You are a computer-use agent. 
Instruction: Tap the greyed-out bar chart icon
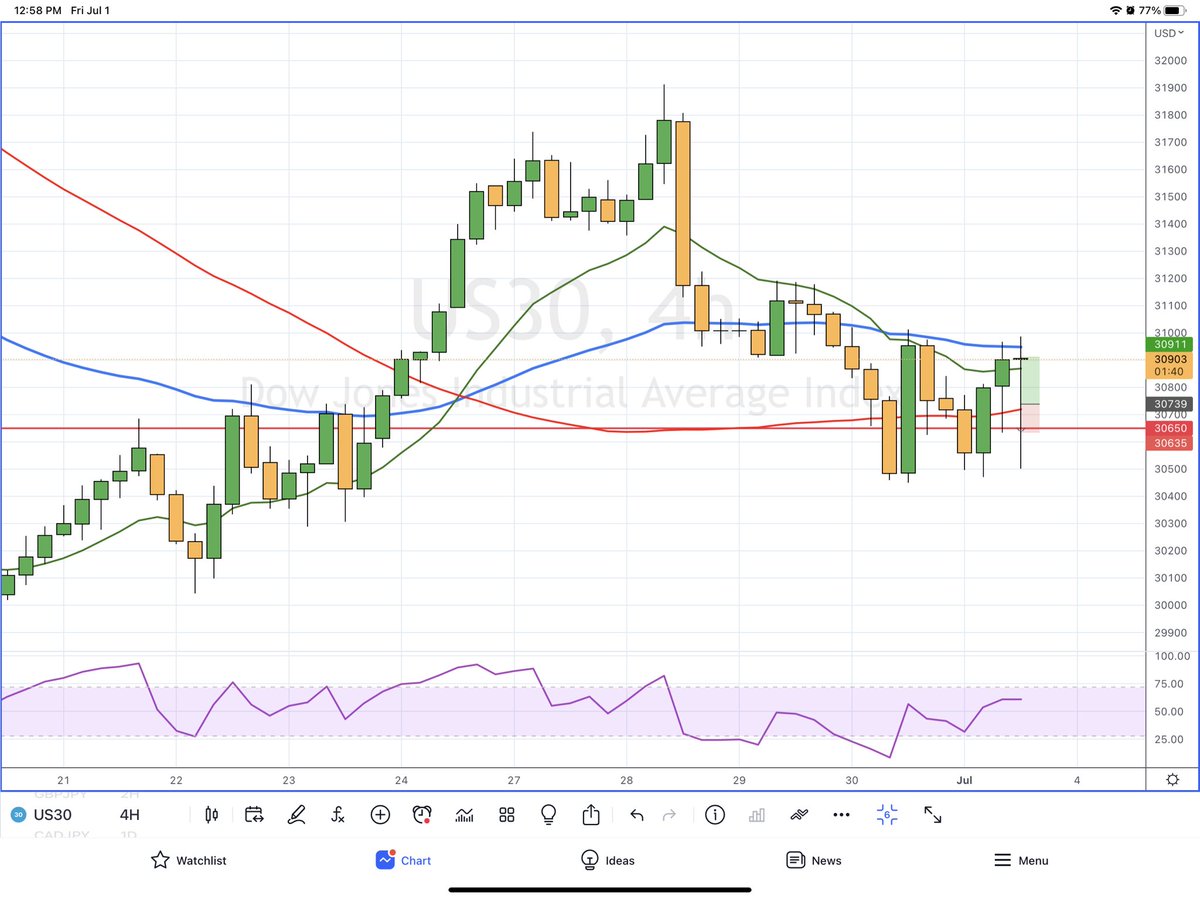click(x=757, y=815)
